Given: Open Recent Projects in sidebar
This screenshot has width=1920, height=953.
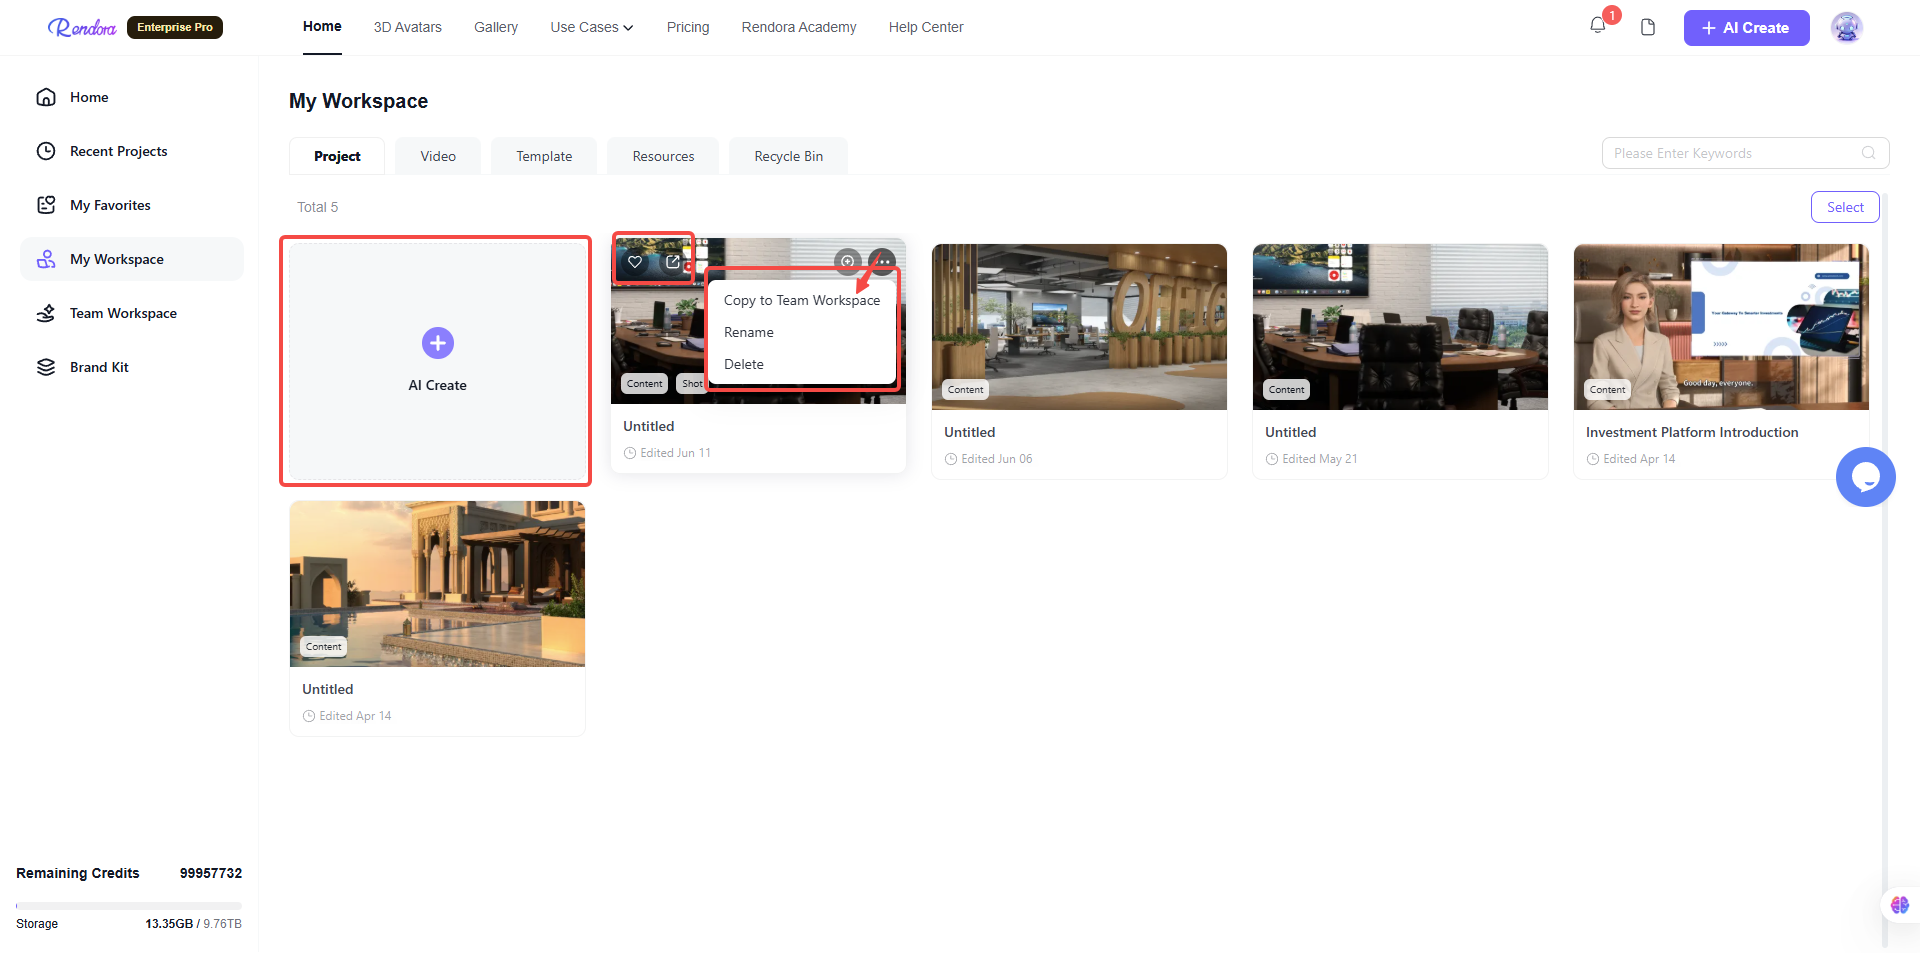Looking at the screenshot, I should (x=132, y=151).
